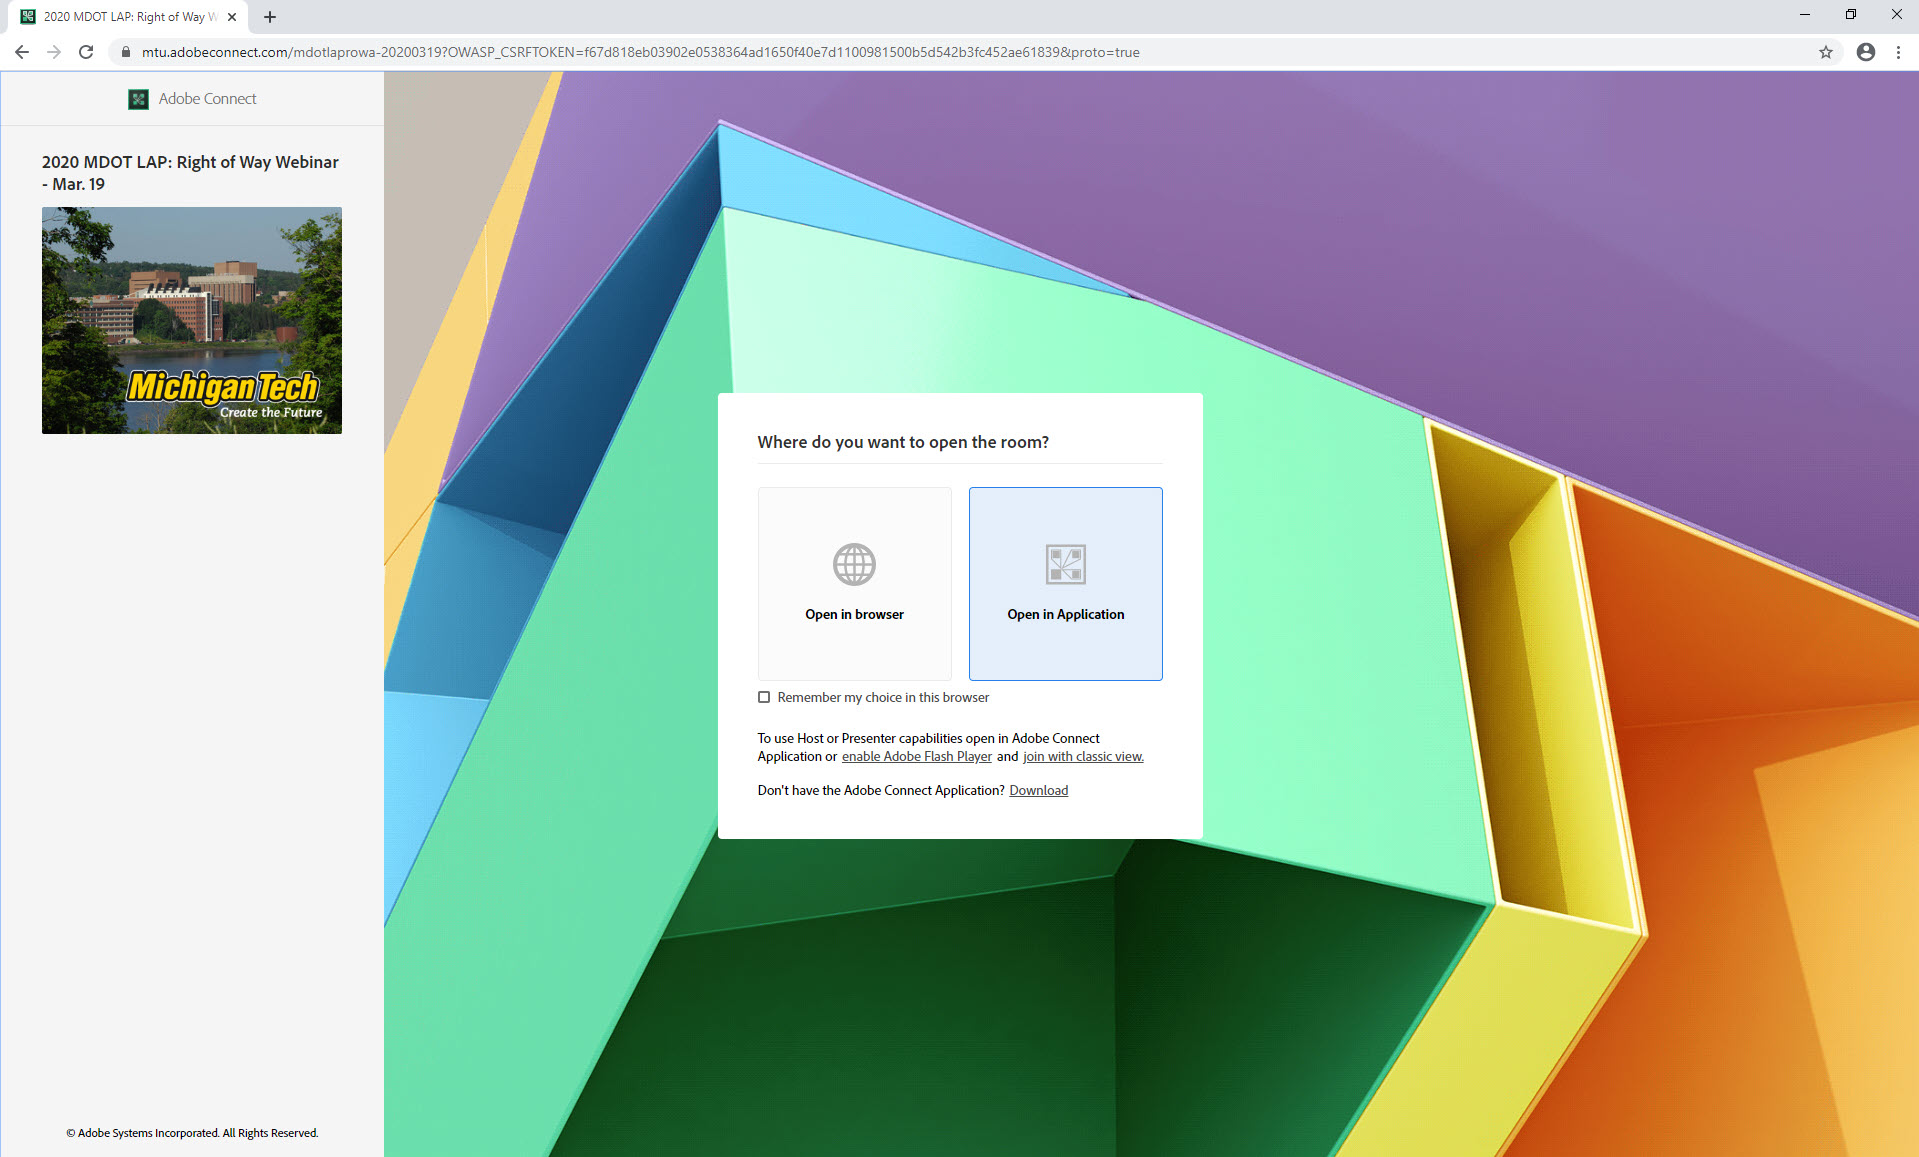The height and width of the screenshot is (1157, 1919).
Task: Click the Download link for Adobe Connect Application
Action: [1038, 791]
